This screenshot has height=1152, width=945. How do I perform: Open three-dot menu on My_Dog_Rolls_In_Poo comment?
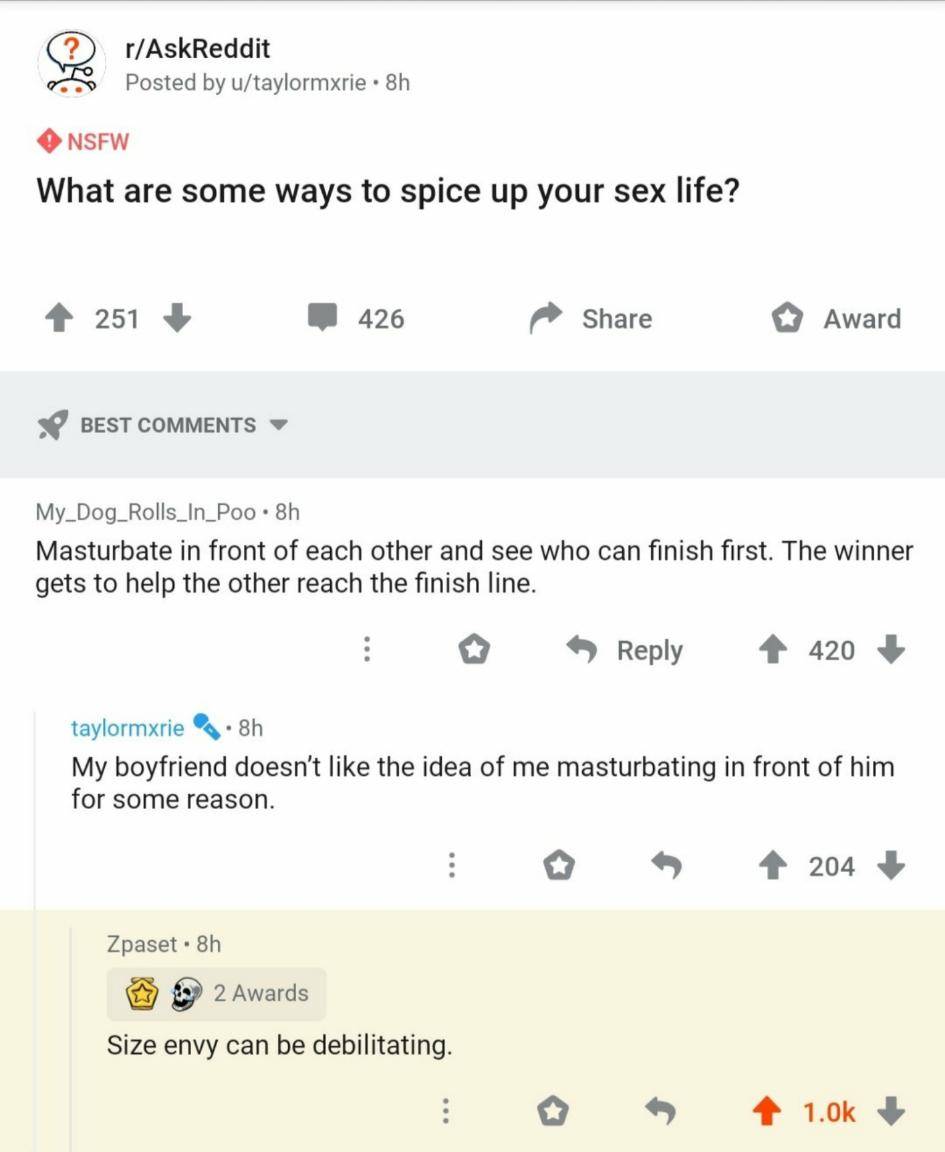pyautogui.click(x=367, y=651)
